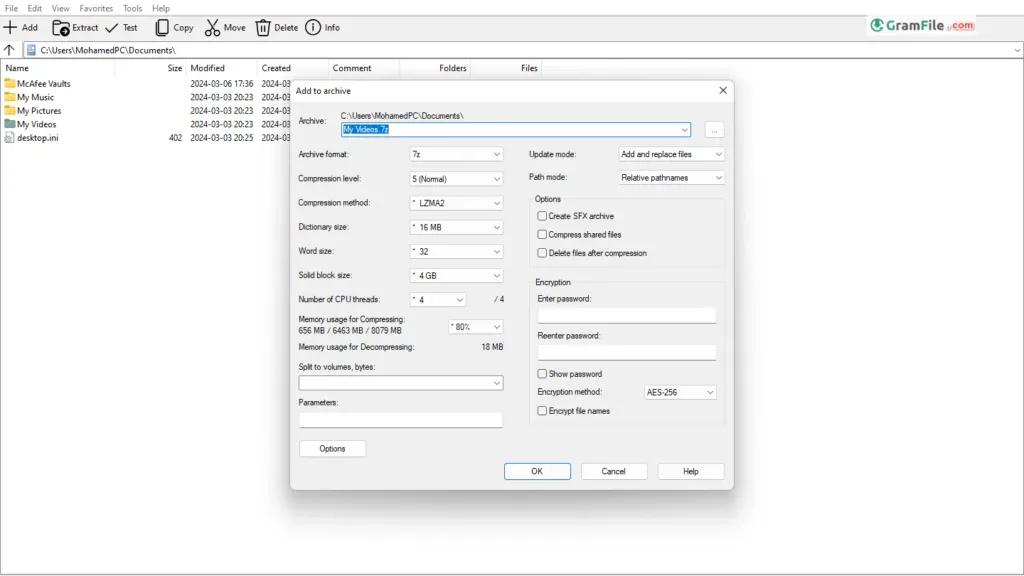Select the My Pictures folder icon
Image resolution: width=1024 pixels, height=576 pixels.
click(9, 110)
